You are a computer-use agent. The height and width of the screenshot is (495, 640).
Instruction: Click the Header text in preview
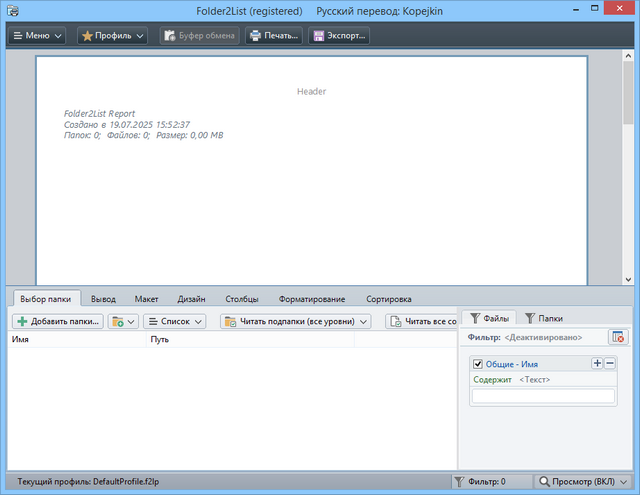pos(311,91)
